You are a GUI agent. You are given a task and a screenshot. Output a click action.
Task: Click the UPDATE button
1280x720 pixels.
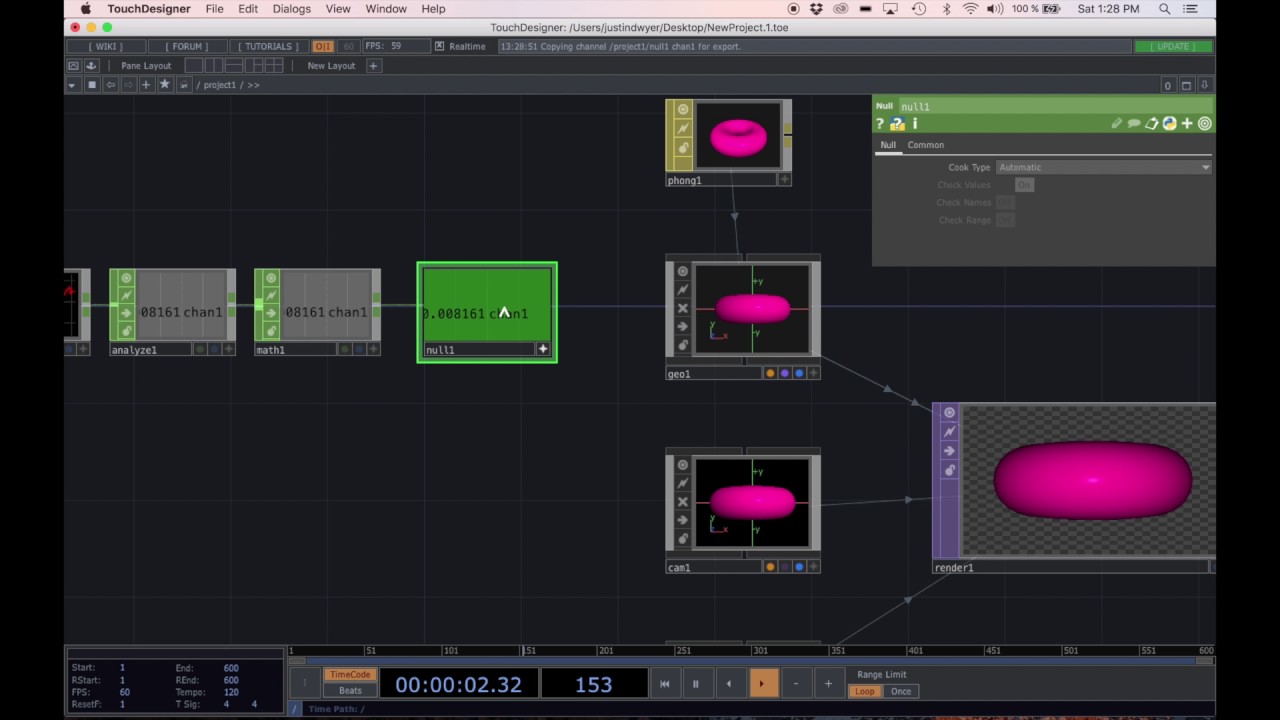(x=1174, y=46)
